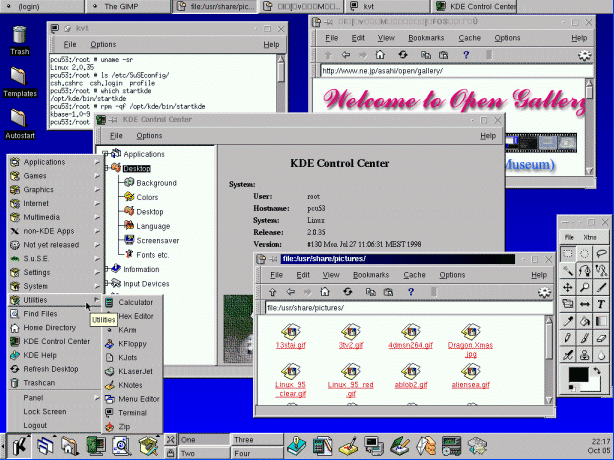
Task: Select the Move tool in GIMP toolbox
Action: pos(568,287)
